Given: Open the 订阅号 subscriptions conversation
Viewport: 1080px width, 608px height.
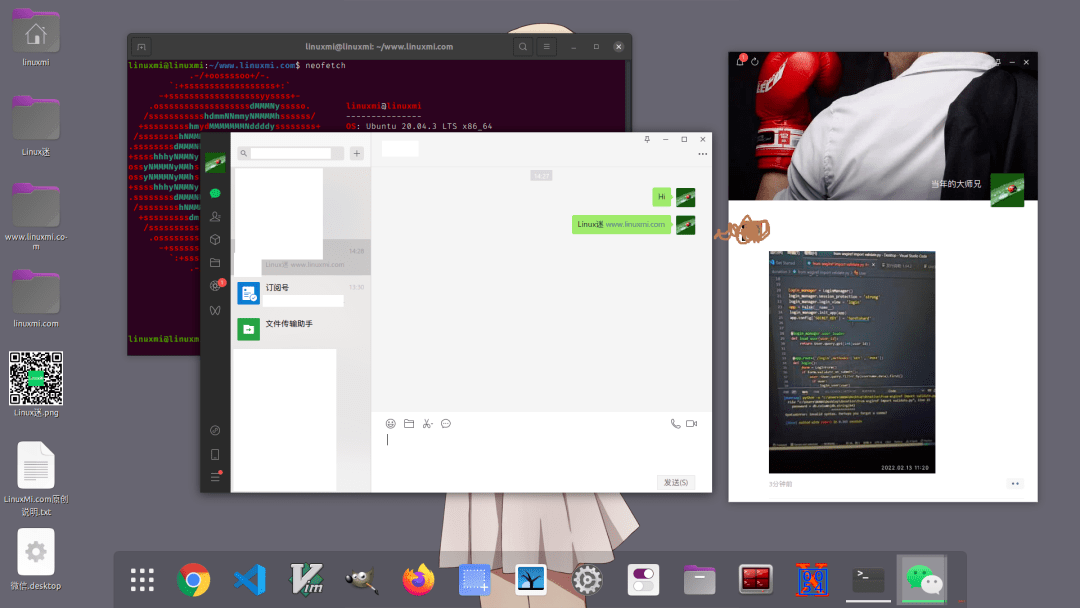Looking at the screenshot, I should tap(301, 293).
